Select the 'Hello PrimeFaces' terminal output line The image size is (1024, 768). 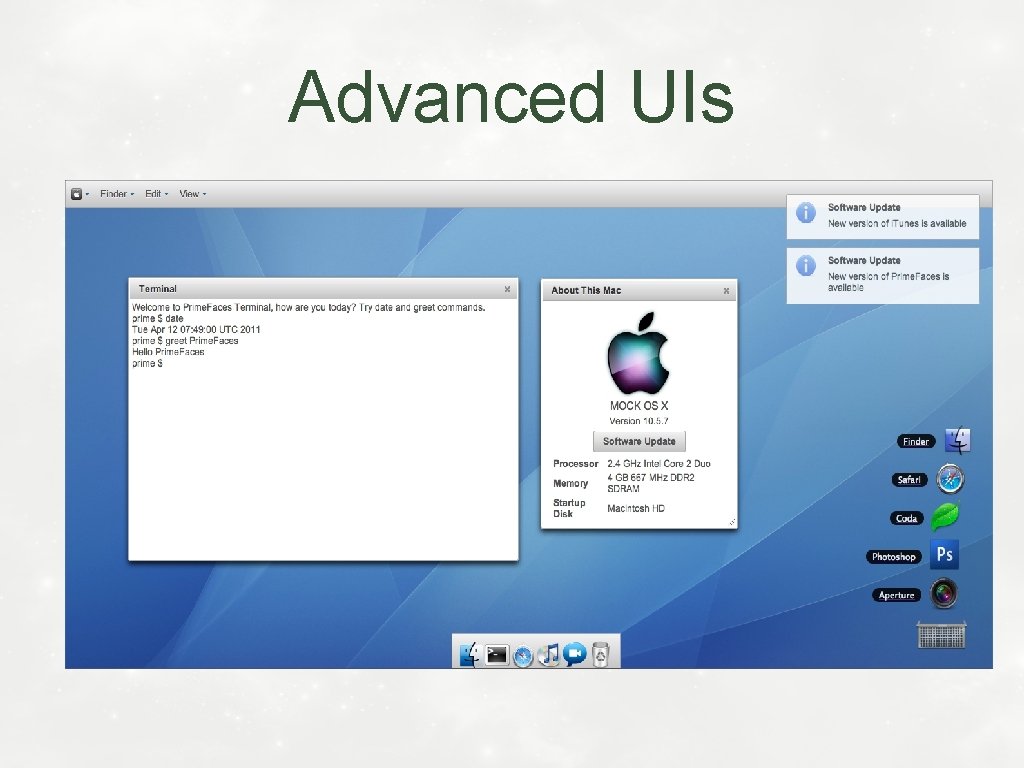pos(168,352)
